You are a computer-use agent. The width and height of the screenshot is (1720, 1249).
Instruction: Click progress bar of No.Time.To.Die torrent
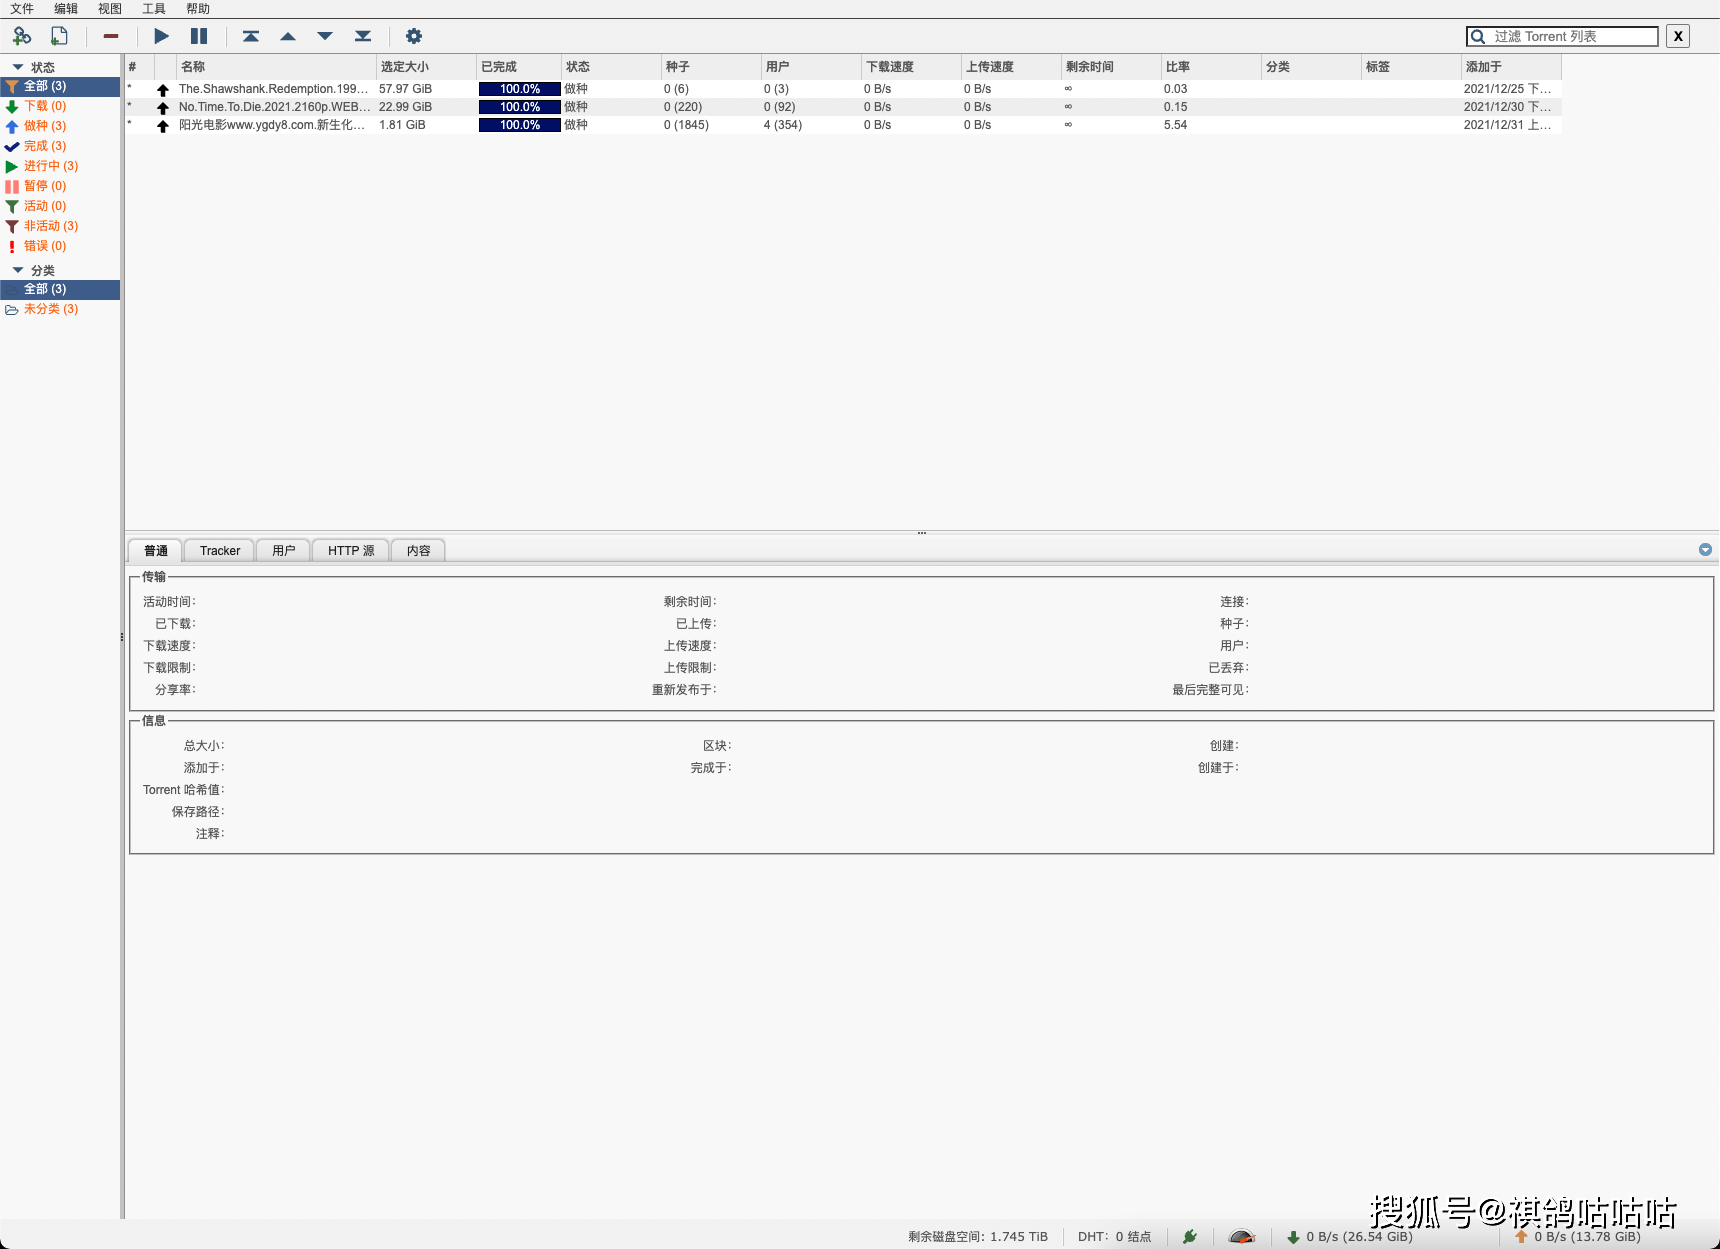519,107
